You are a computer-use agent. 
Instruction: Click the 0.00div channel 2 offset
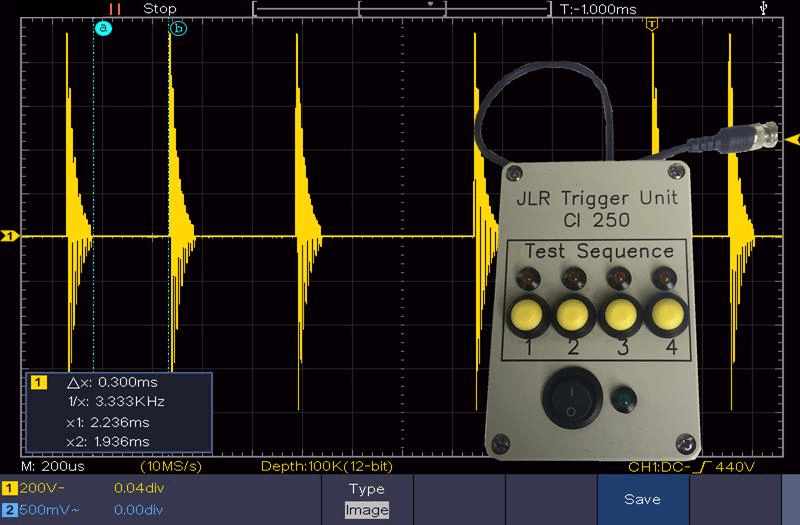(x=139, y=510)
